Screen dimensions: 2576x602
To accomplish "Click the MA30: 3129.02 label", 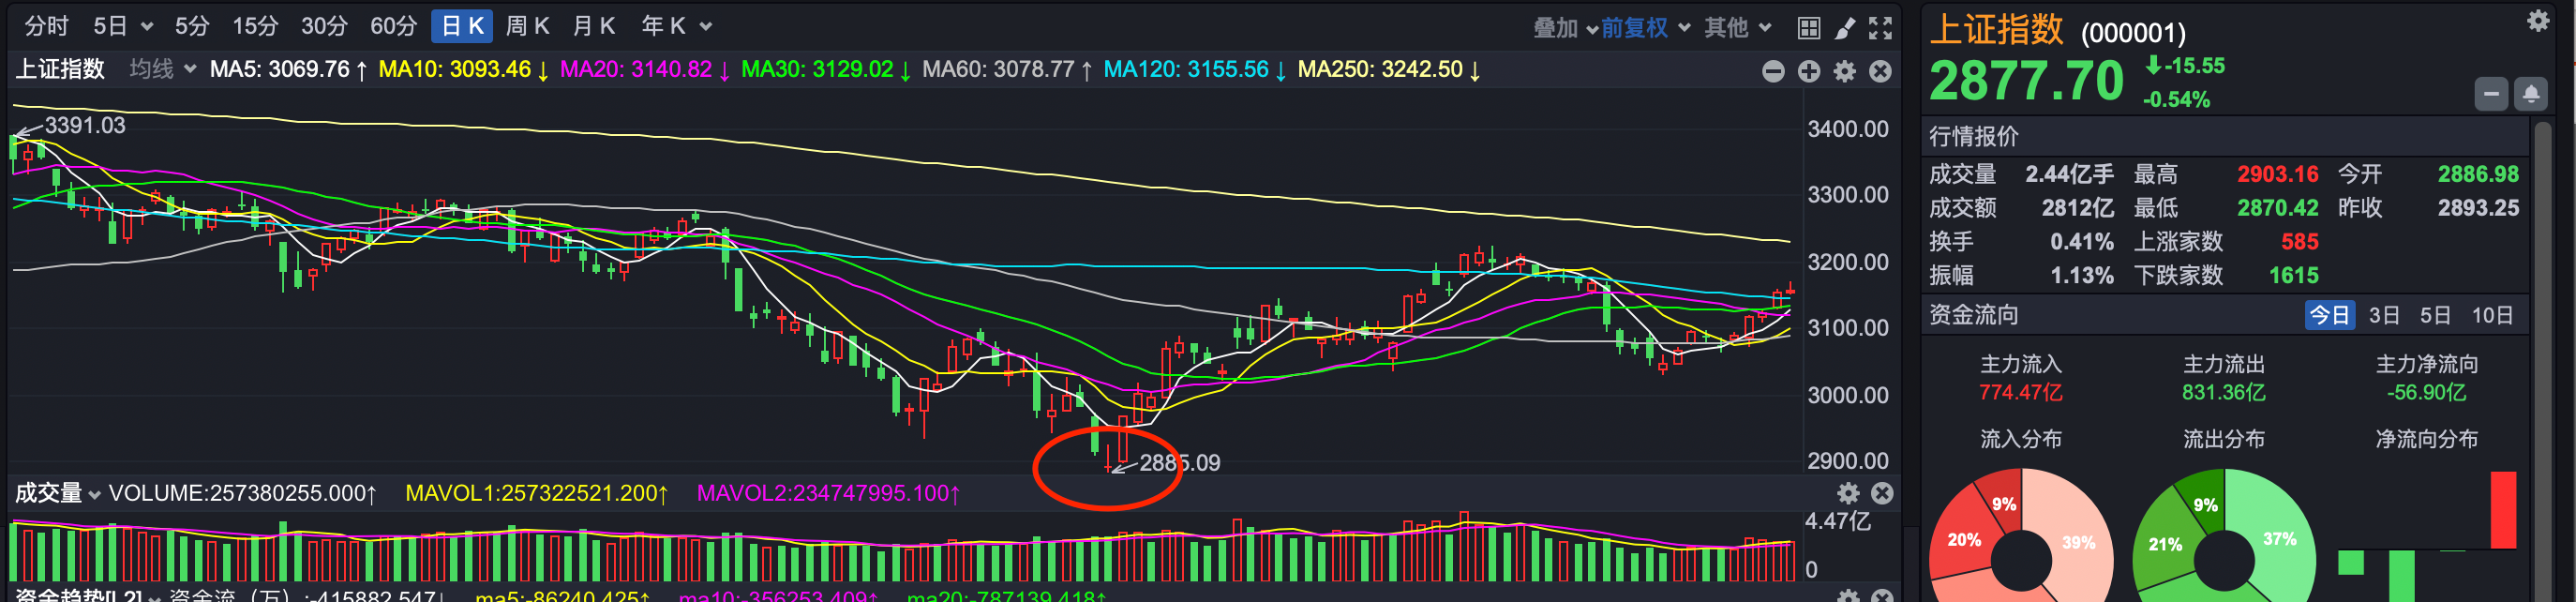I will [826, 70].
